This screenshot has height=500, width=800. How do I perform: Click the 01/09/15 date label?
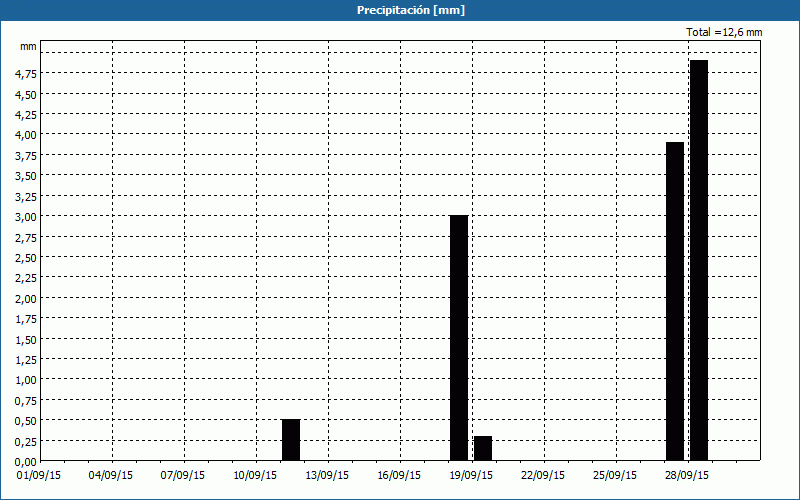(39, 476)
